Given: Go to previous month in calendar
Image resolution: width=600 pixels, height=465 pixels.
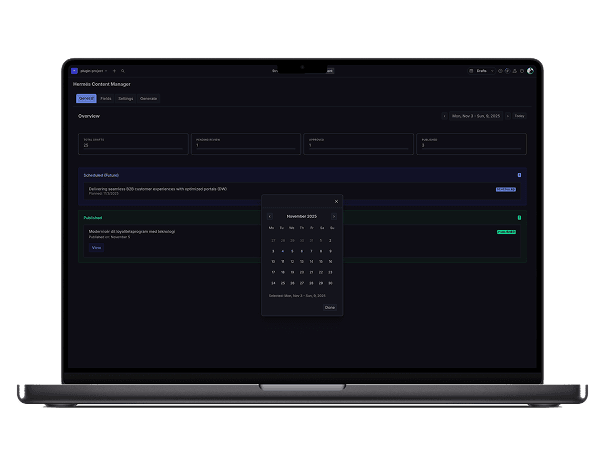Looking at the screenshot, I should [x=269, y=216].
